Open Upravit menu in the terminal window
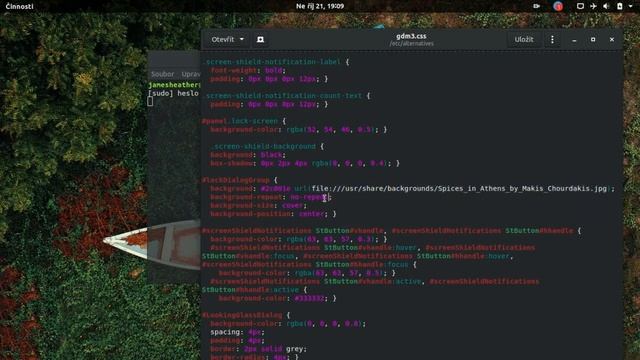Viewport: 640px width, 360px height. coord(191,74)
